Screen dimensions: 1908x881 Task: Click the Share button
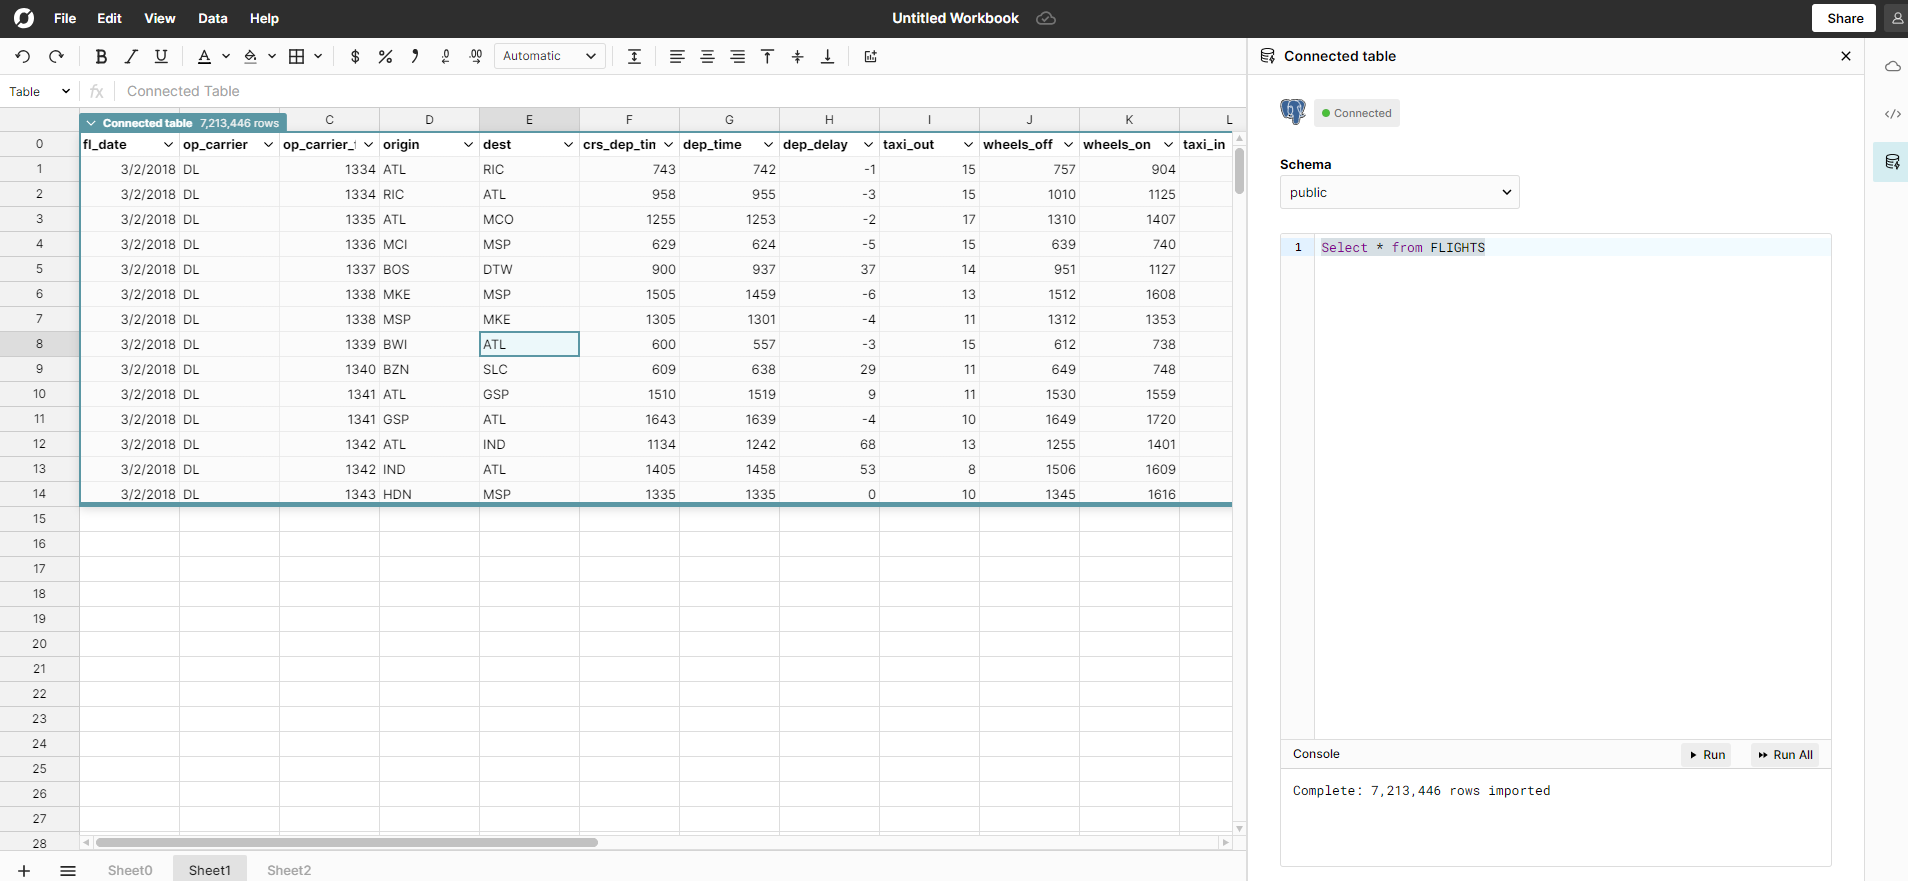1844,18
